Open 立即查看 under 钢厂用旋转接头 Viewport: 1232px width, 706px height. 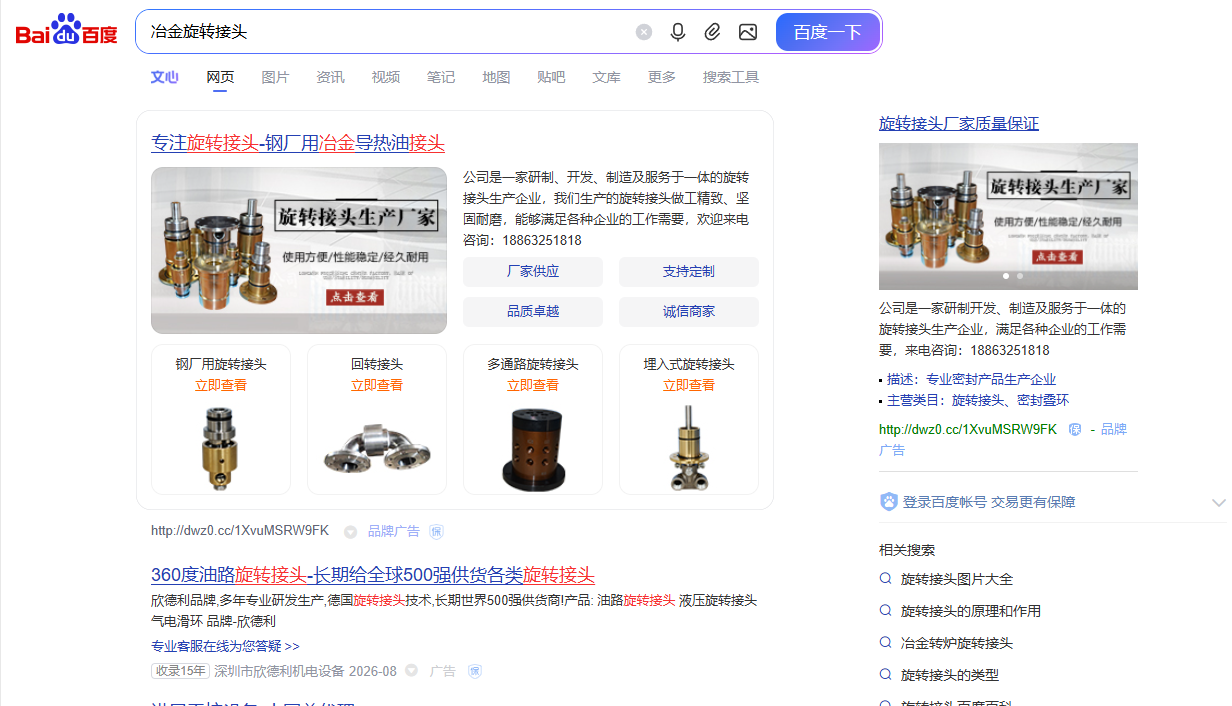click(221, 385)
